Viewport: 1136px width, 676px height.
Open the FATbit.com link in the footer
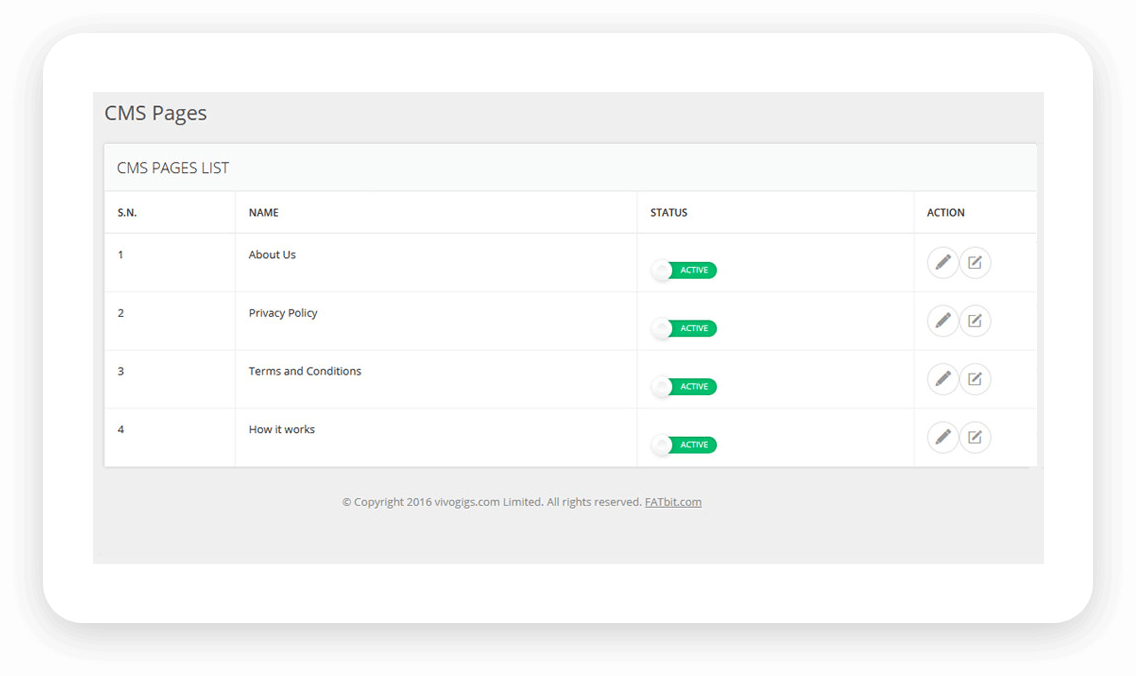point(673,501)
